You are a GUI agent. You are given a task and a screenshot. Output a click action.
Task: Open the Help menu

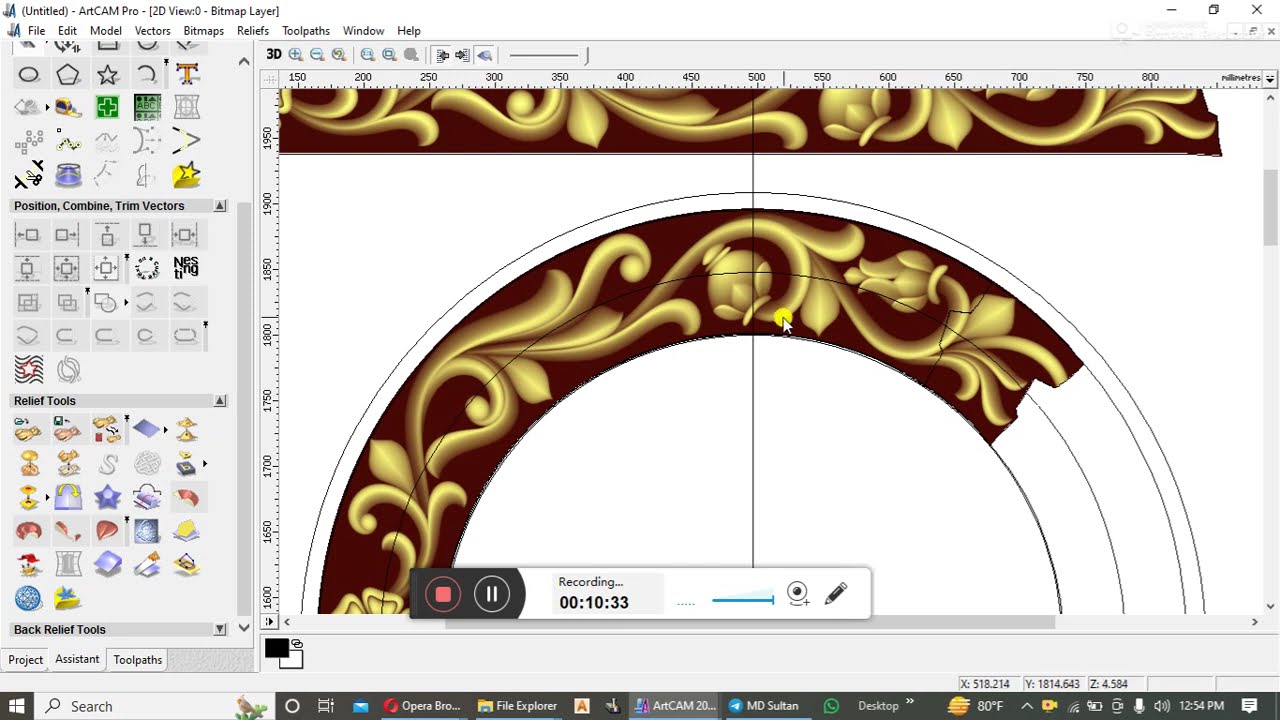click(x=409, y=31)
